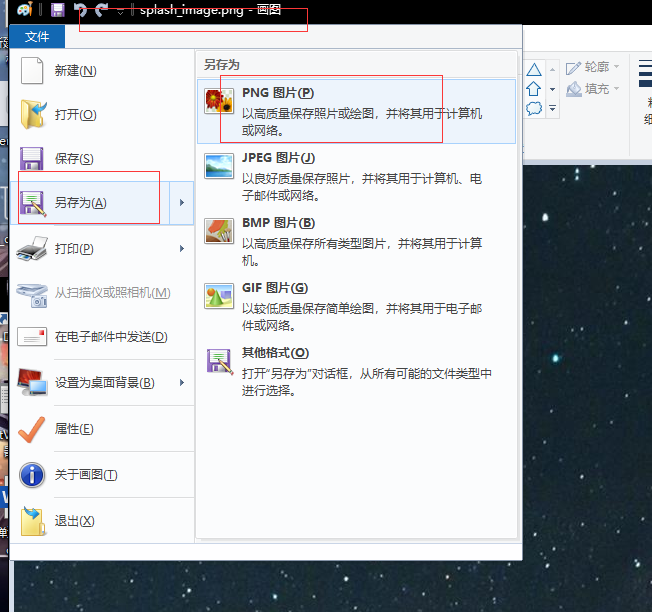Image resolution: width=652 pixels, height=612 pixels.
Task: Select the triangle shape in shapes gallery
Action: point(534,69)
